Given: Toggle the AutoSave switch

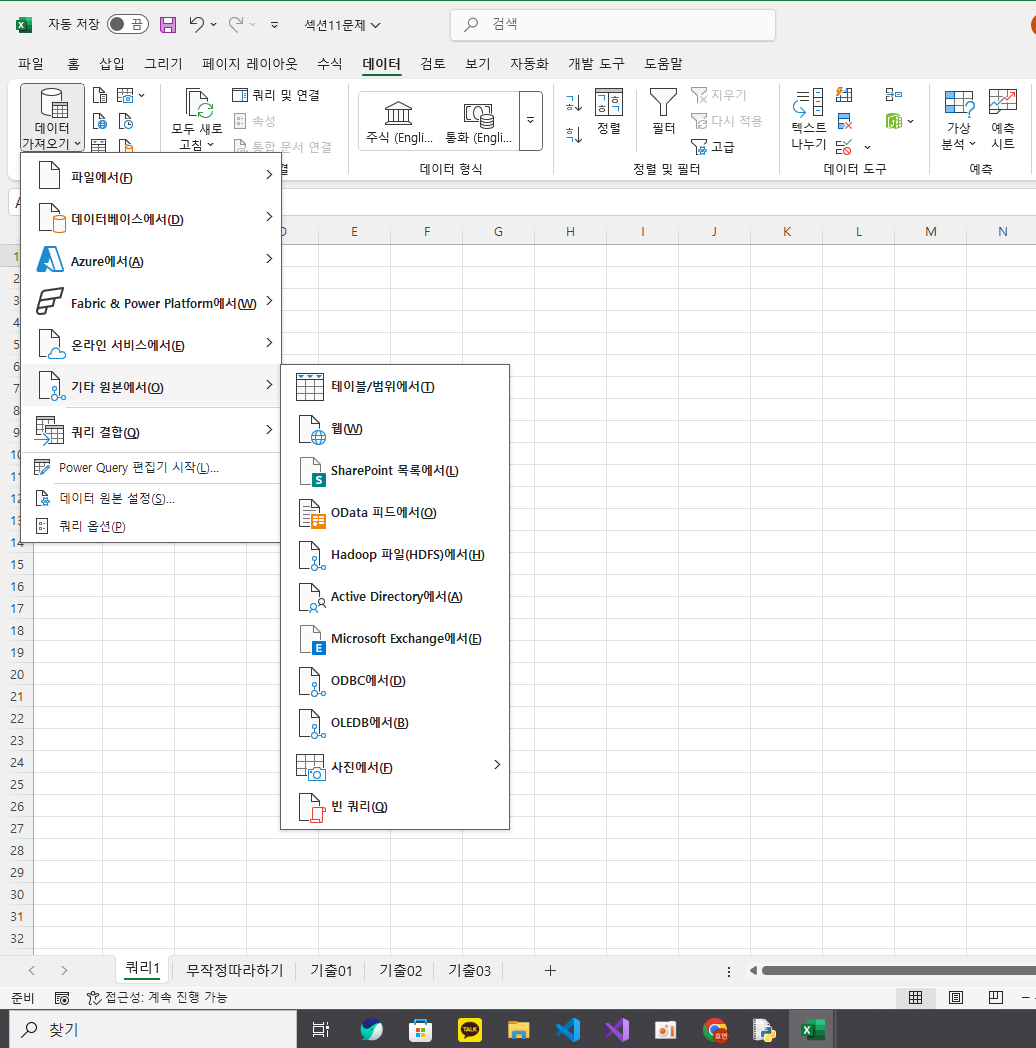Looking at the screenshot, I should tap(127, 24).
